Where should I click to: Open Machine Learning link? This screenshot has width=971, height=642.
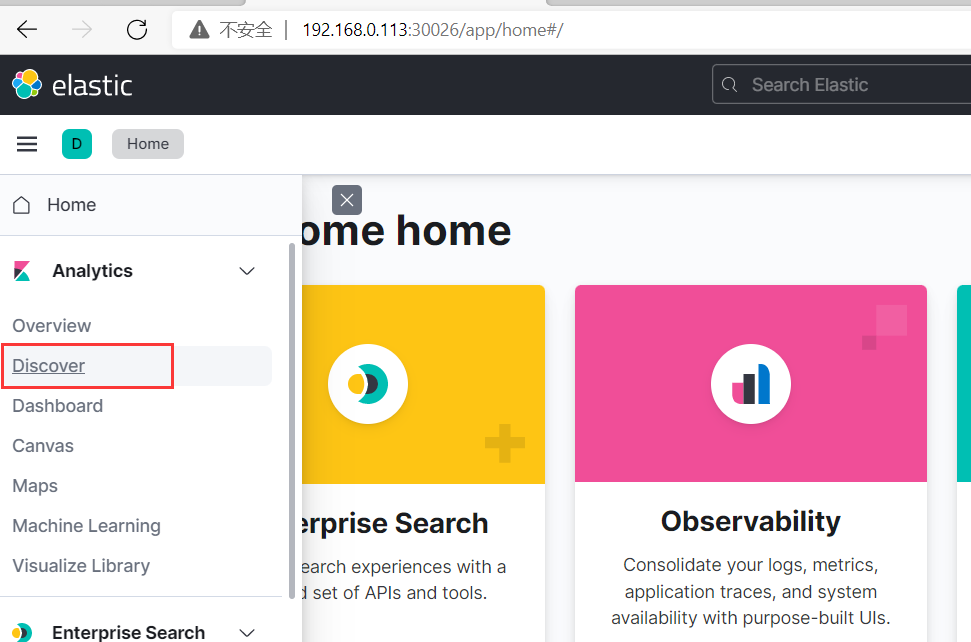[86, 526]
